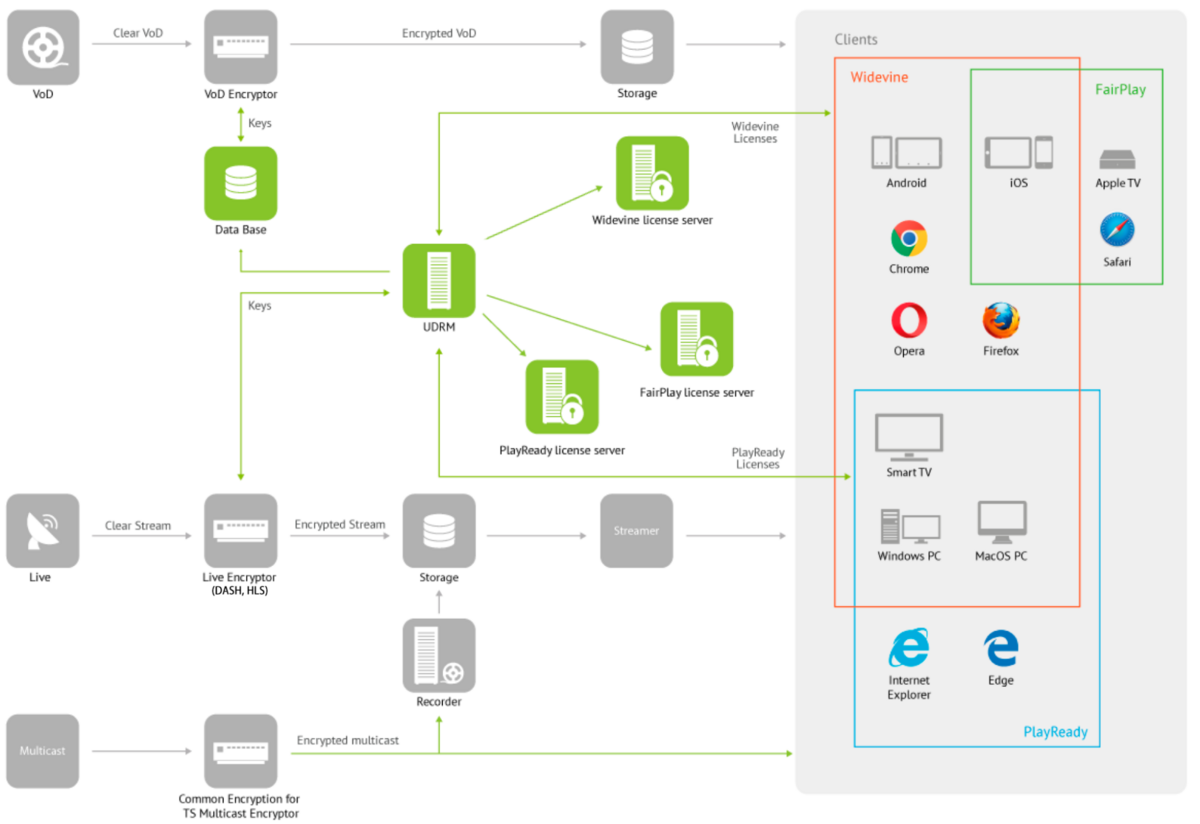
Task: Click the blue PlayReady group label
Action: click(1055, 732)
